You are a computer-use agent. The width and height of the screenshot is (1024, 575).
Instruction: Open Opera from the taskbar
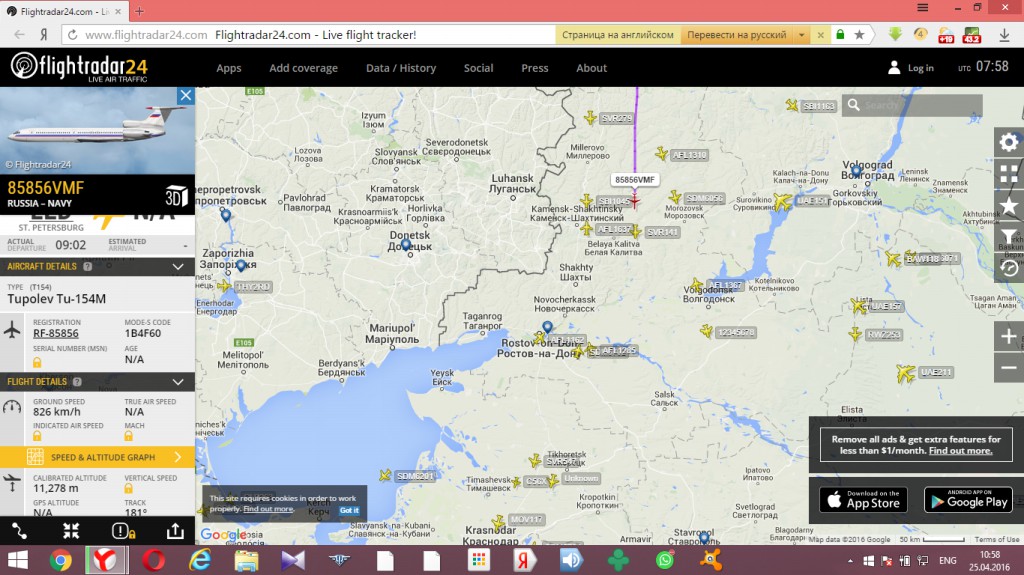[154, 561]
